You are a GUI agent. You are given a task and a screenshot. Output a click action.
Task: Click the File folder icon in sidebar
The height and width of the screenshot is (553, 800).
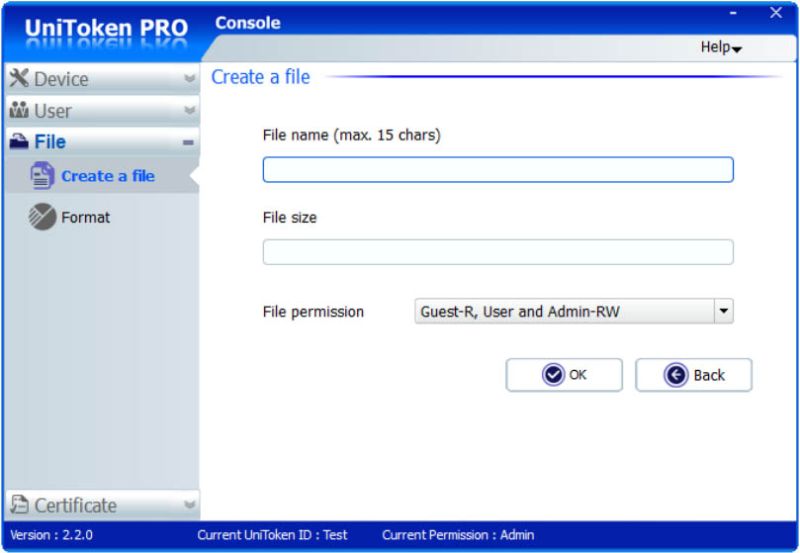pos(19,141)
